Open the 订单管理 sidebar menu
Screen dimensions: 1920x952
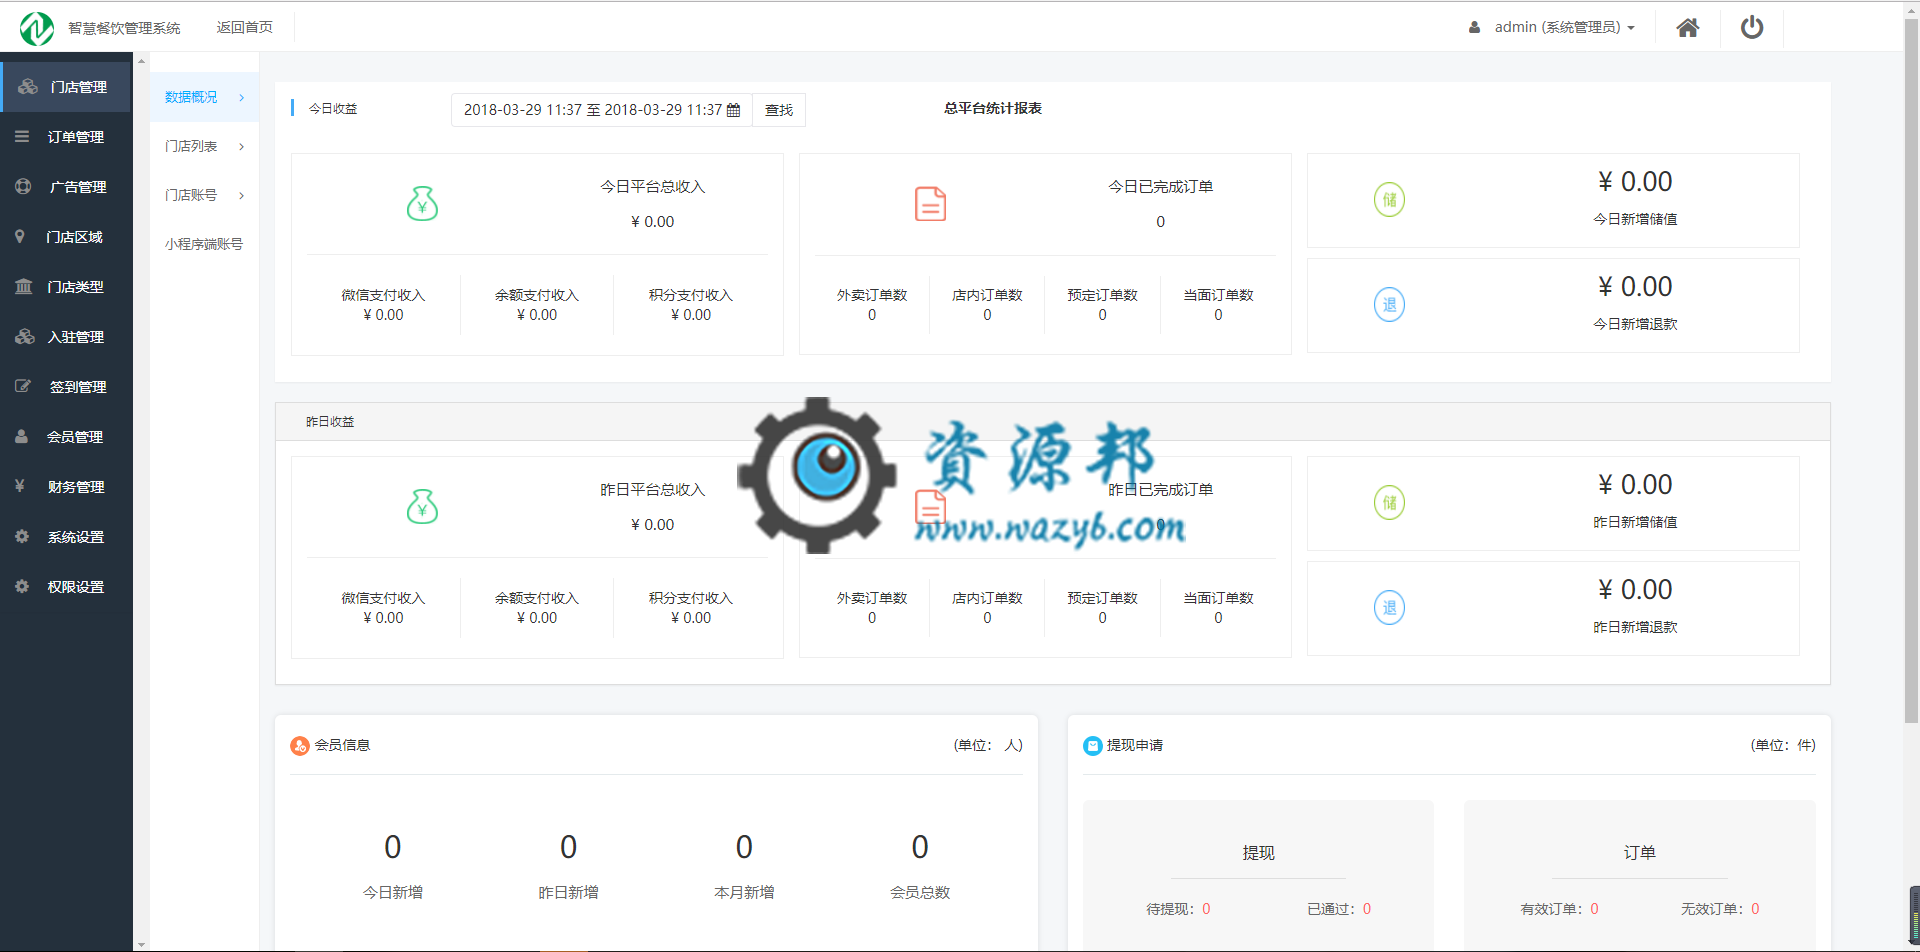pyautogui.click(x=66, y=137)
